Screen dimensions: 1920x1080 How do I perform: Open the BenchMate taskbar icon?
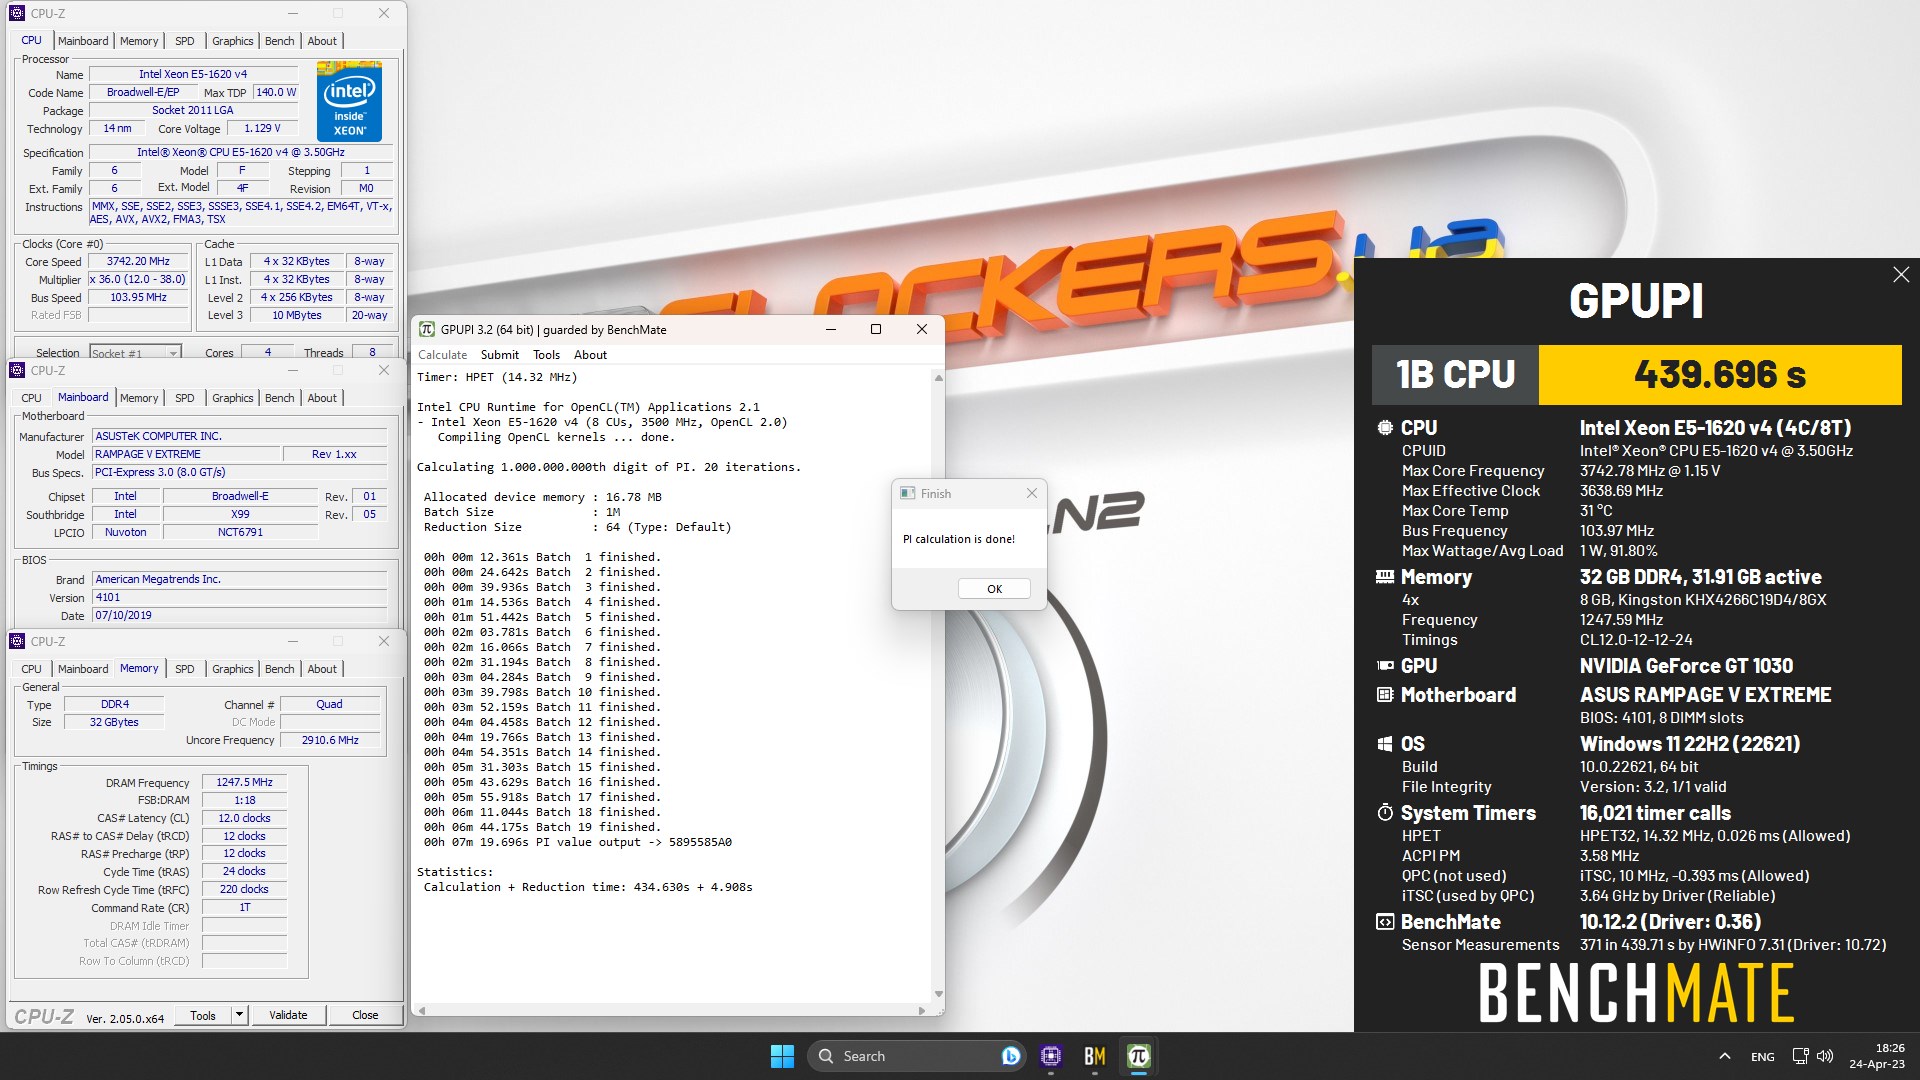point(1095,1056)
